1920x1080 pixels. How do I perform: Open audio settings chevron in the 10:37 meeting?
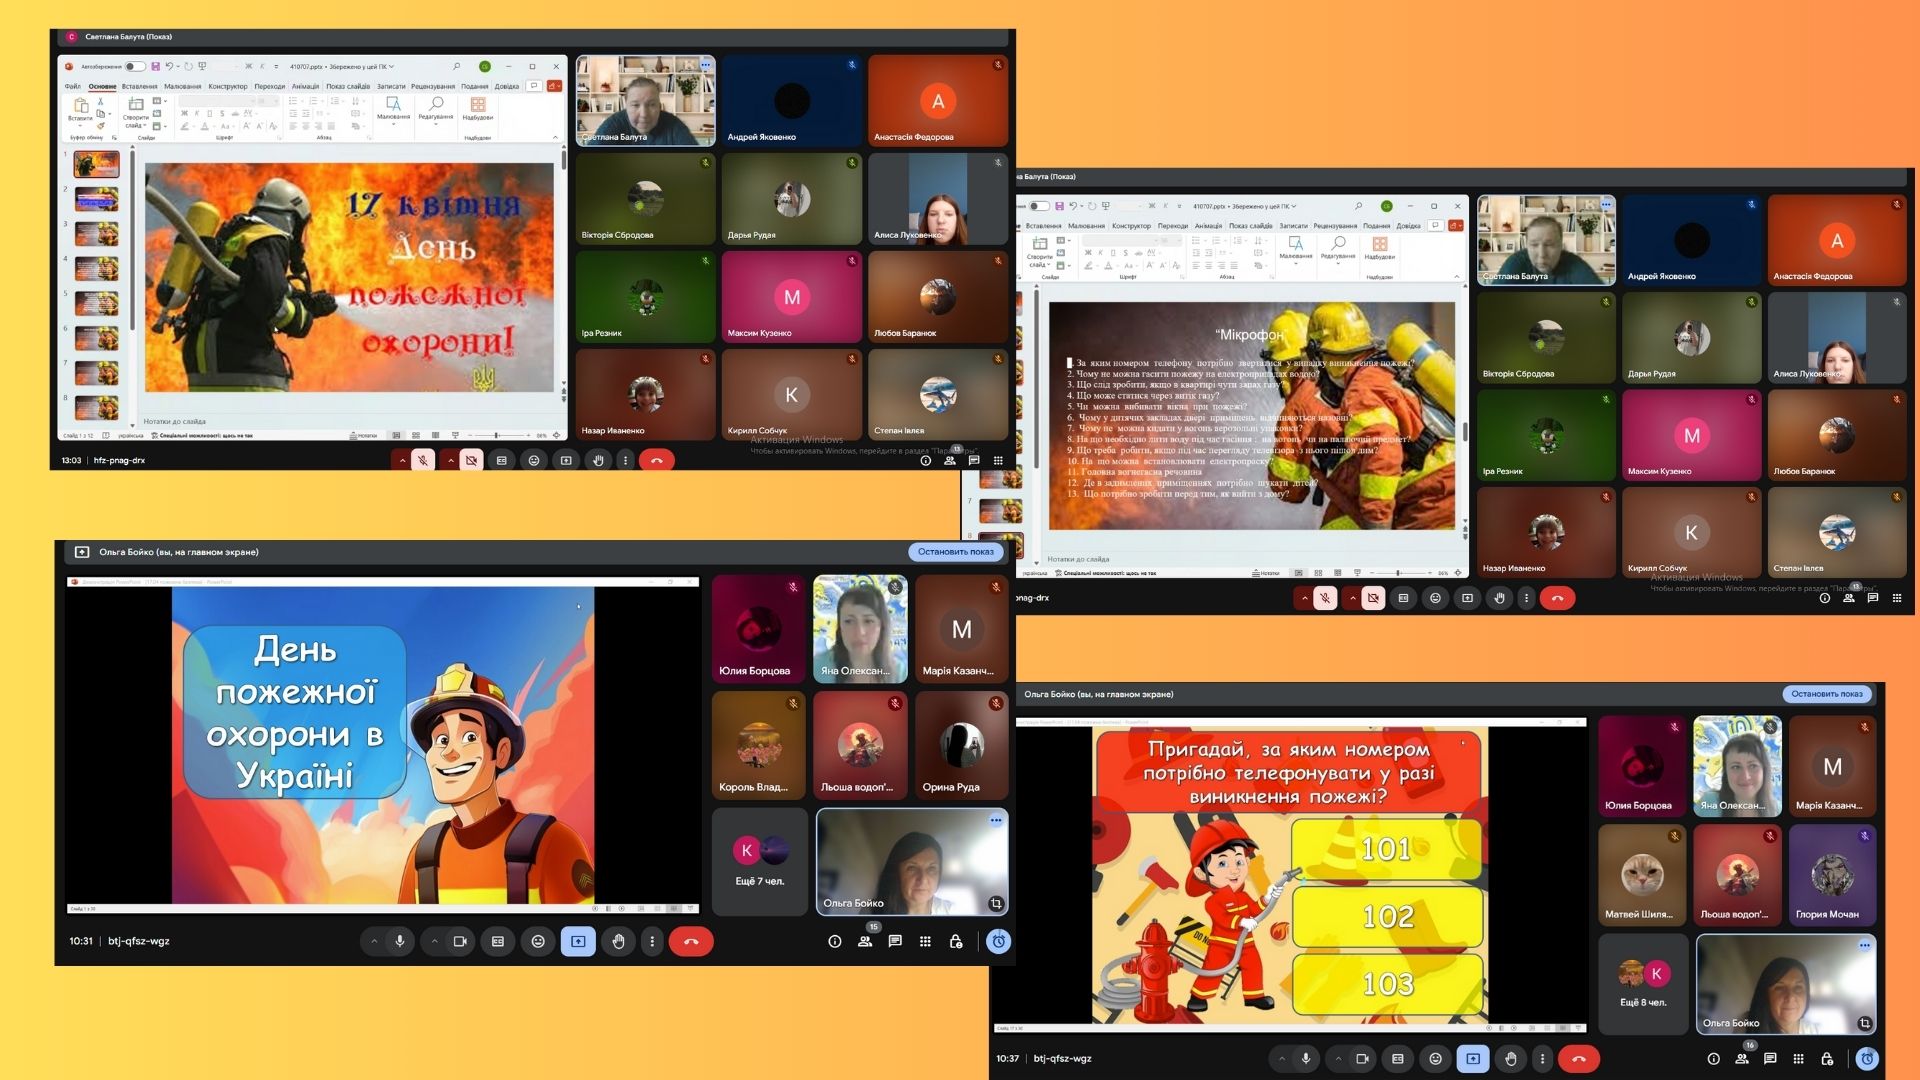[1281, 1058]
